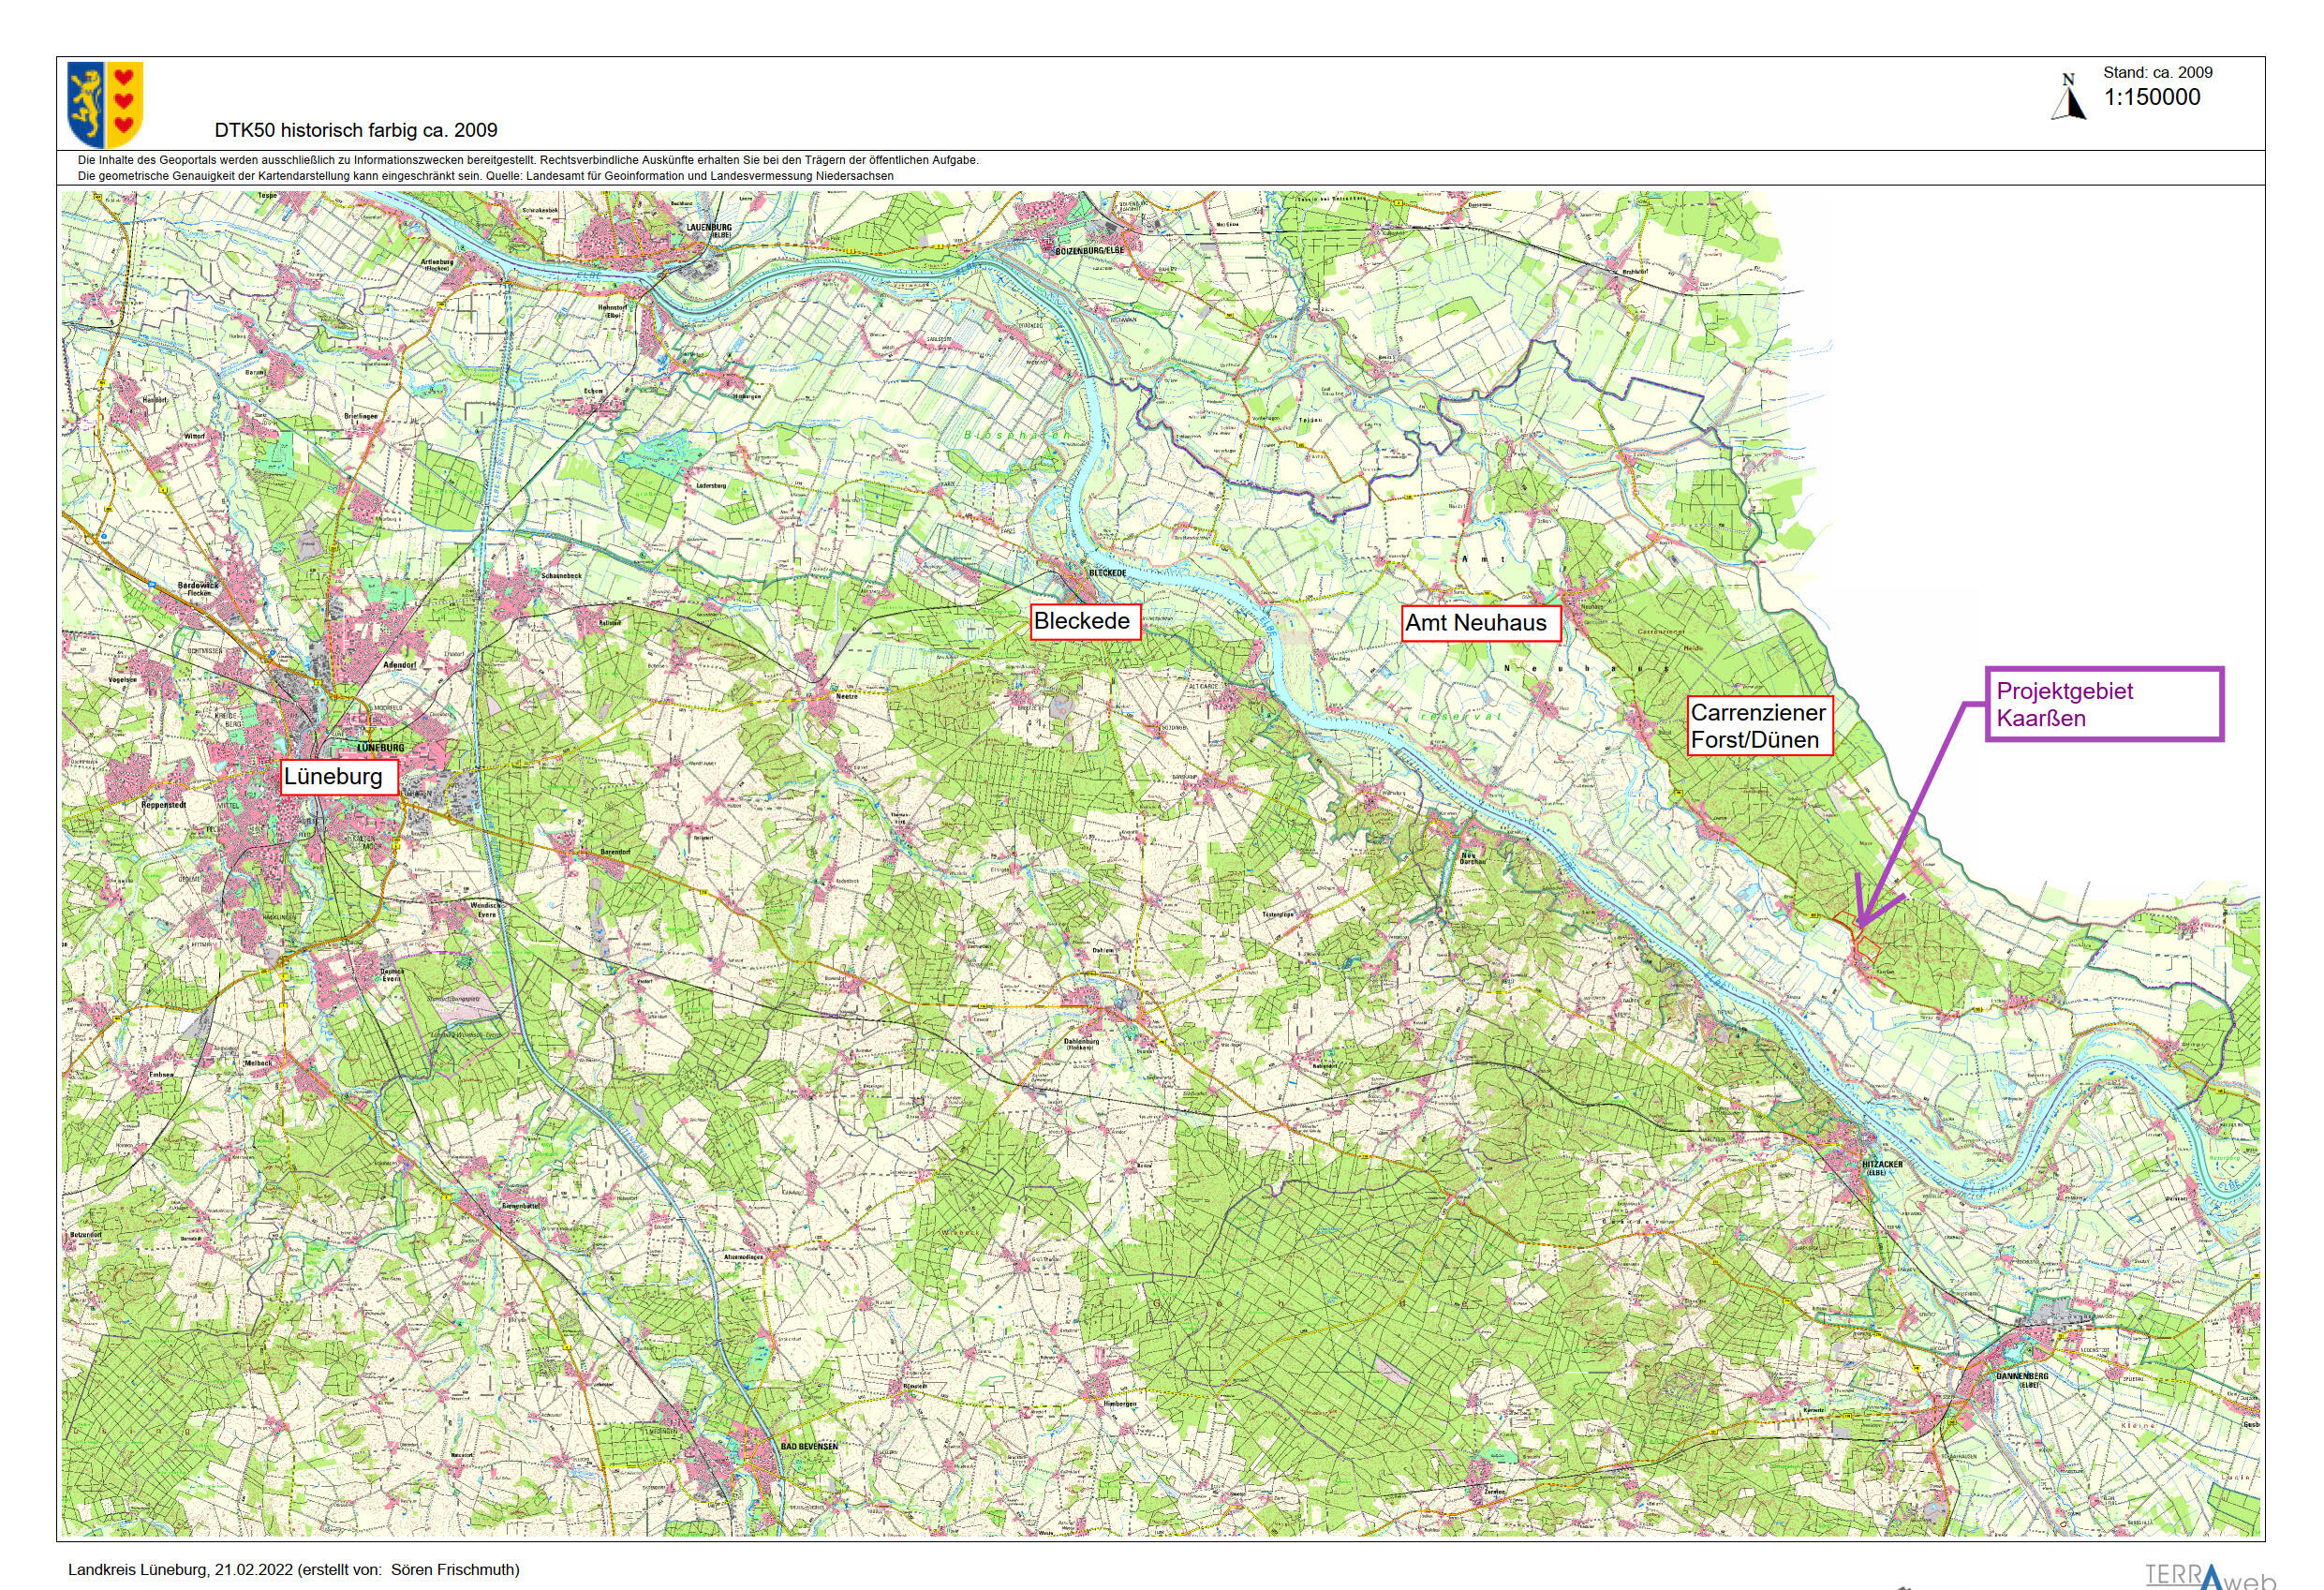Click the LAUENBURG town on map
Viewport: 2324px width, 1590px height.
[x=710, y=227]
